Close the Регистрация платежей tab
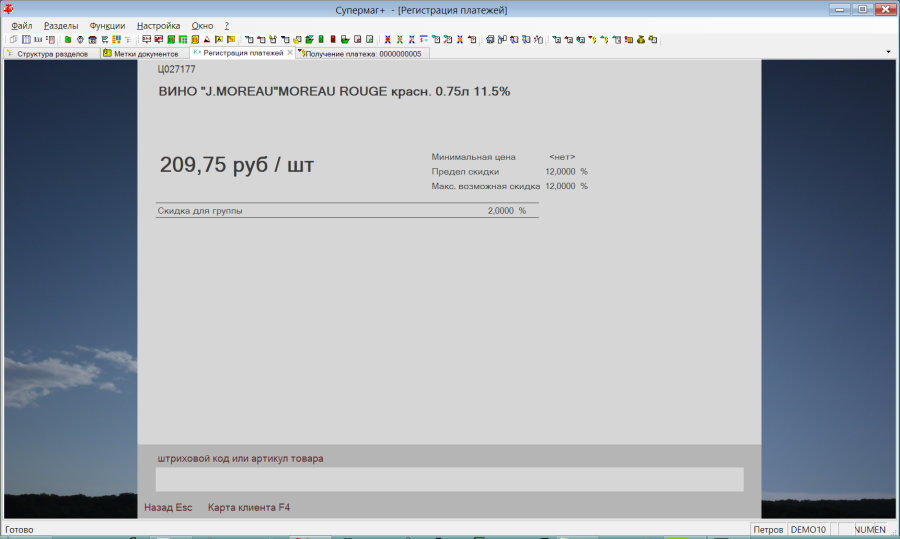The image size is (900, 539). [290, 52]
